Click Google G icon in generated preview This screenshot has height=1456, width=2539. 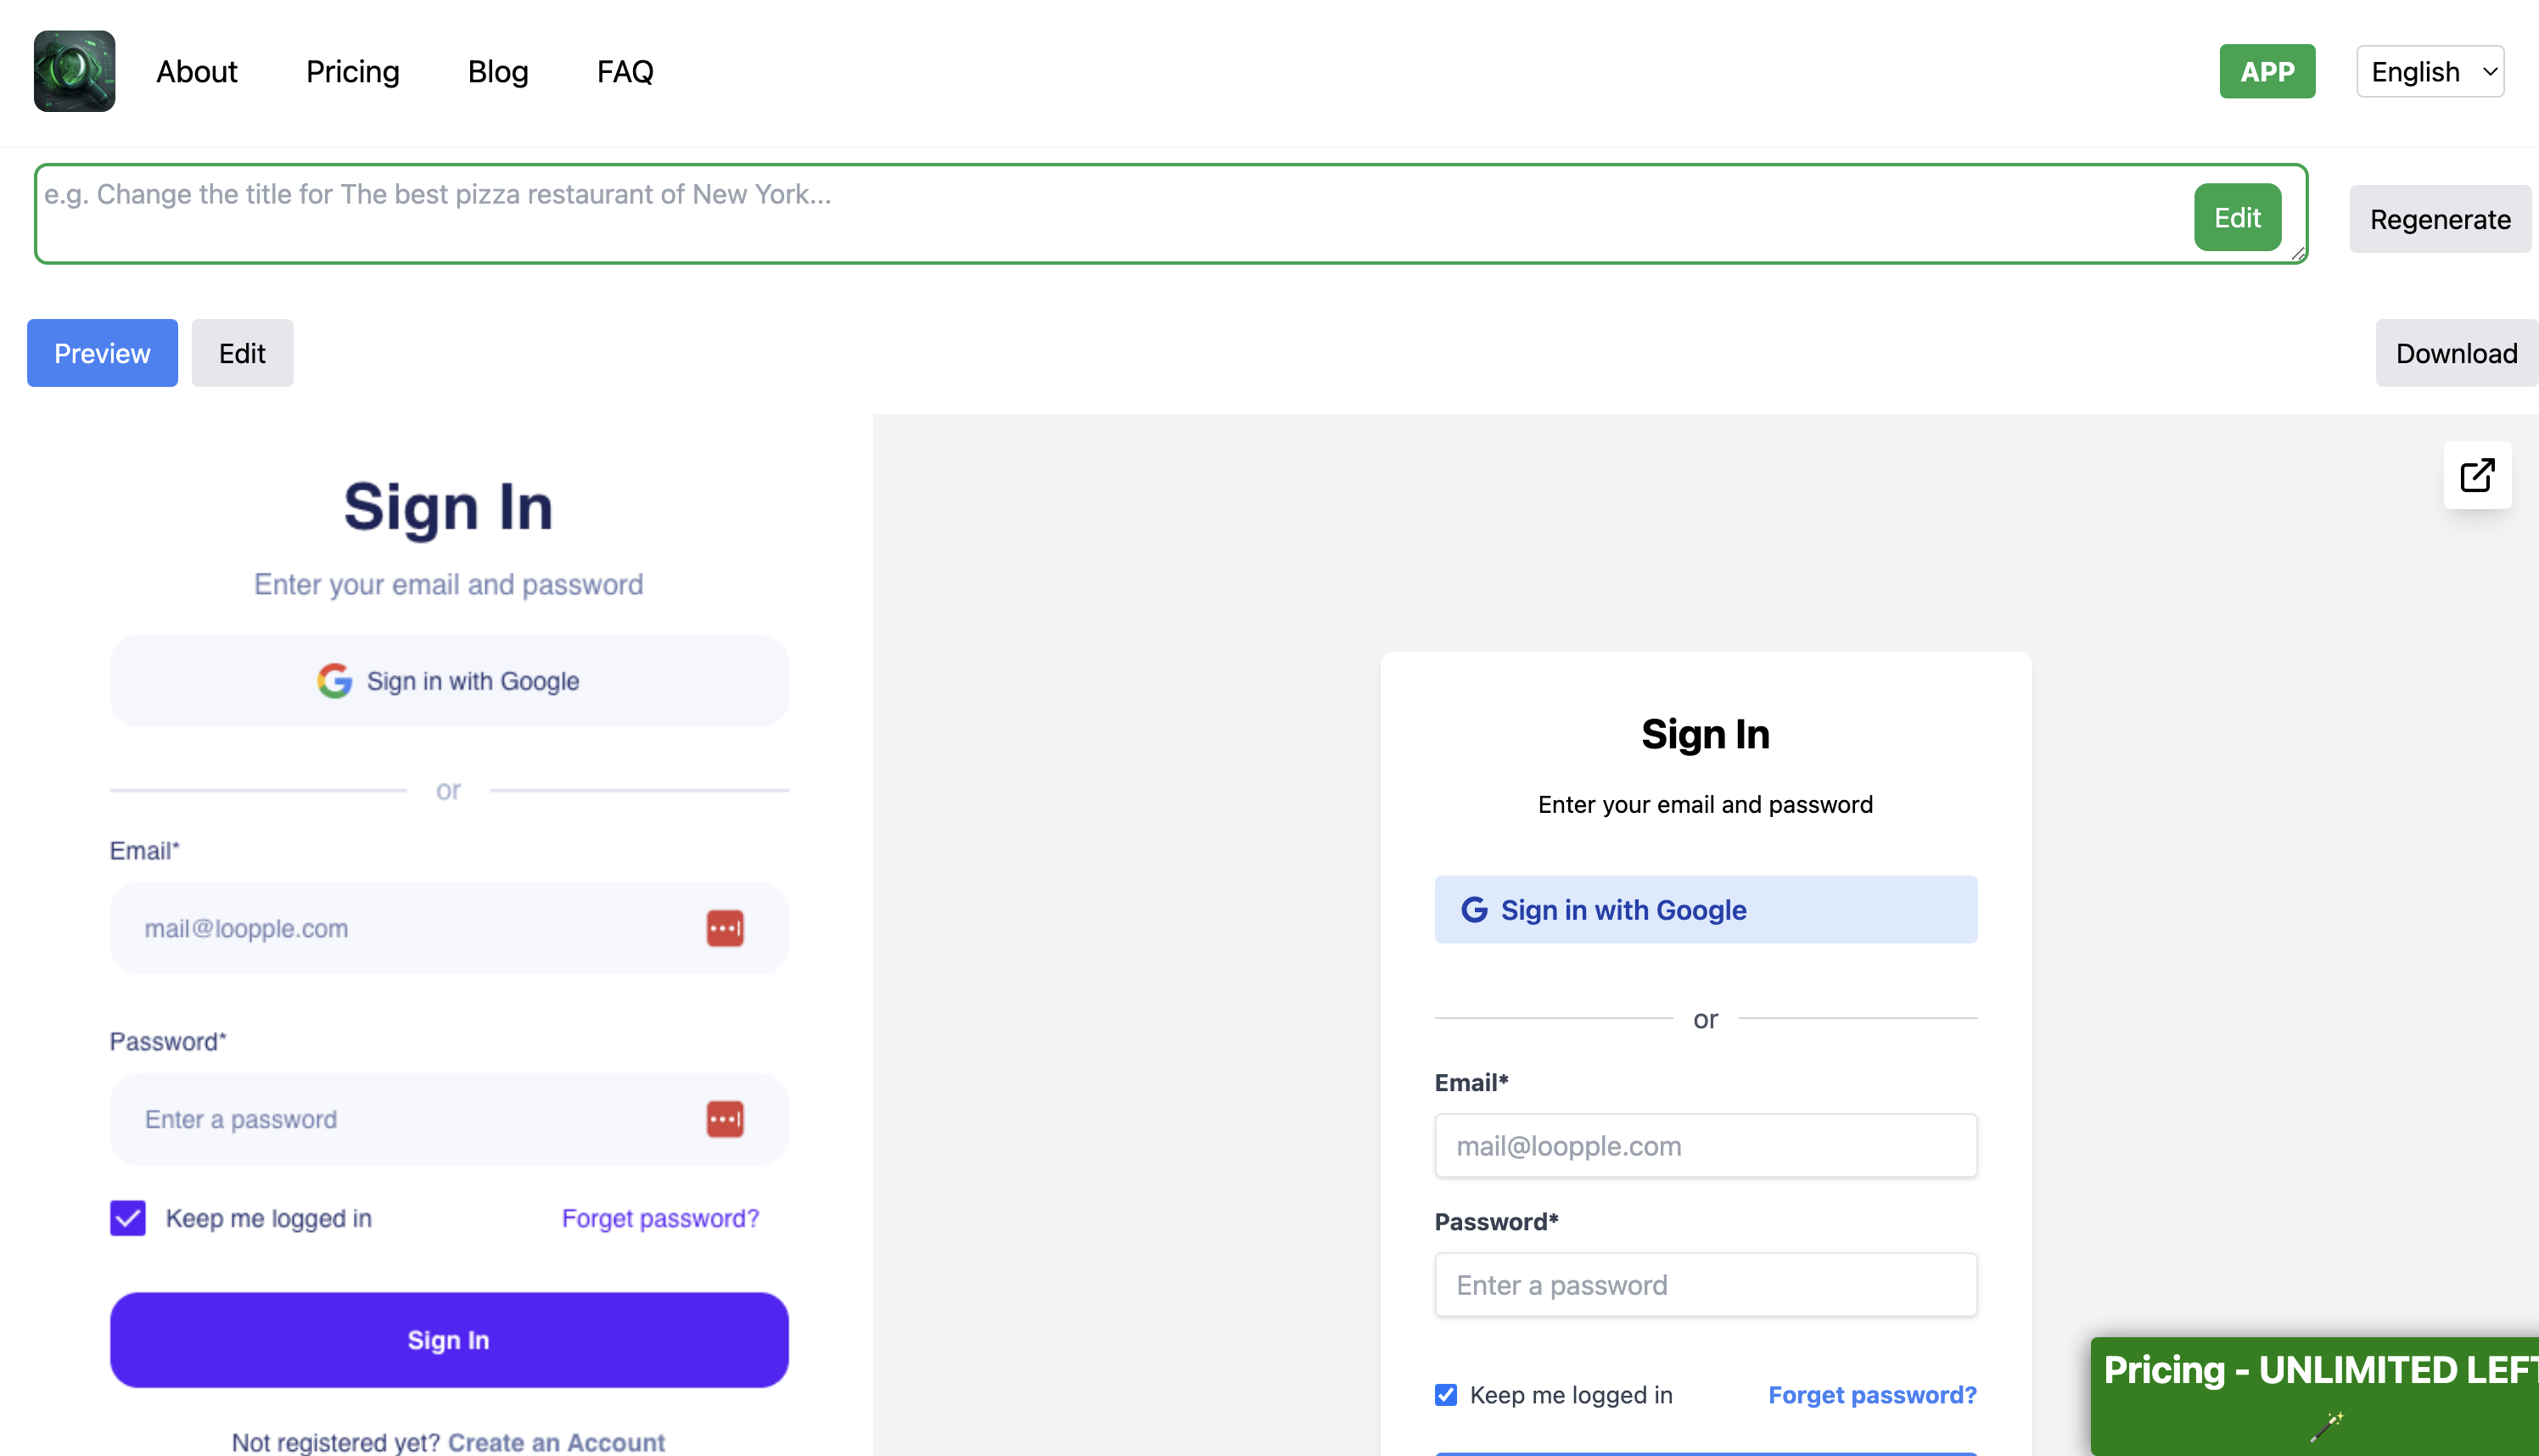pyautogui.click(x=1473, y=909)
